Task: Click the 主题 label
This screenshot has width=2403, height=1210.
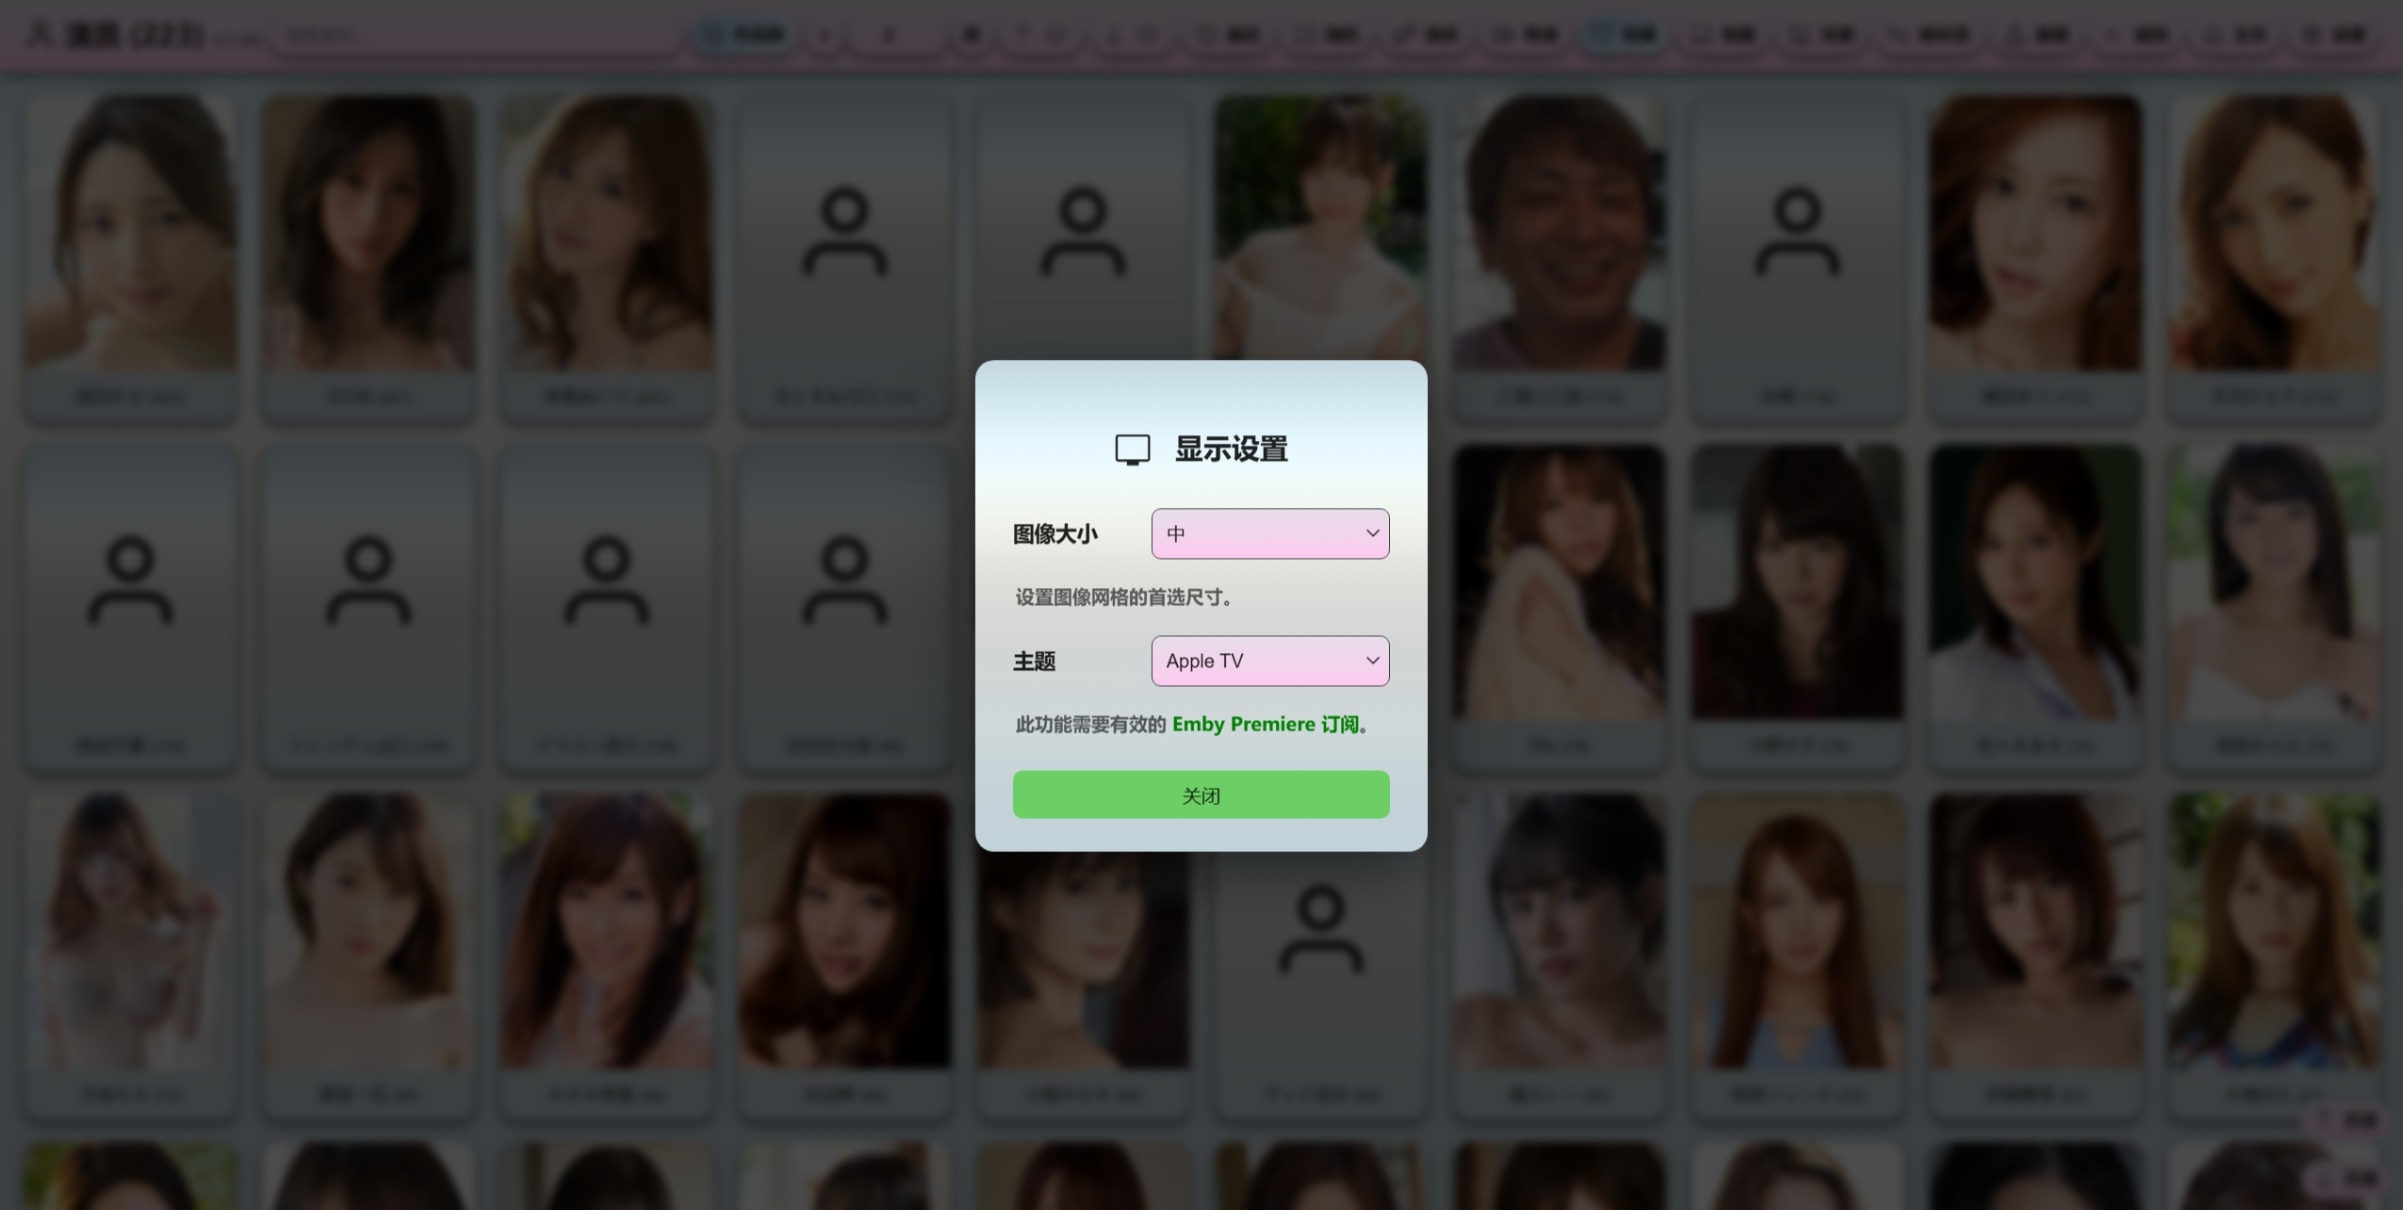Action: (1034, 661)
